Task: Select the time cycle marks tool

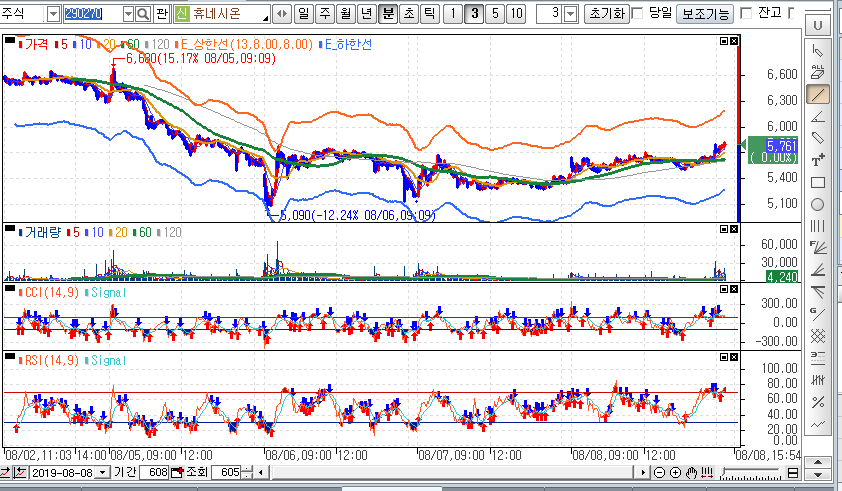Action: [x=817, y=380]
